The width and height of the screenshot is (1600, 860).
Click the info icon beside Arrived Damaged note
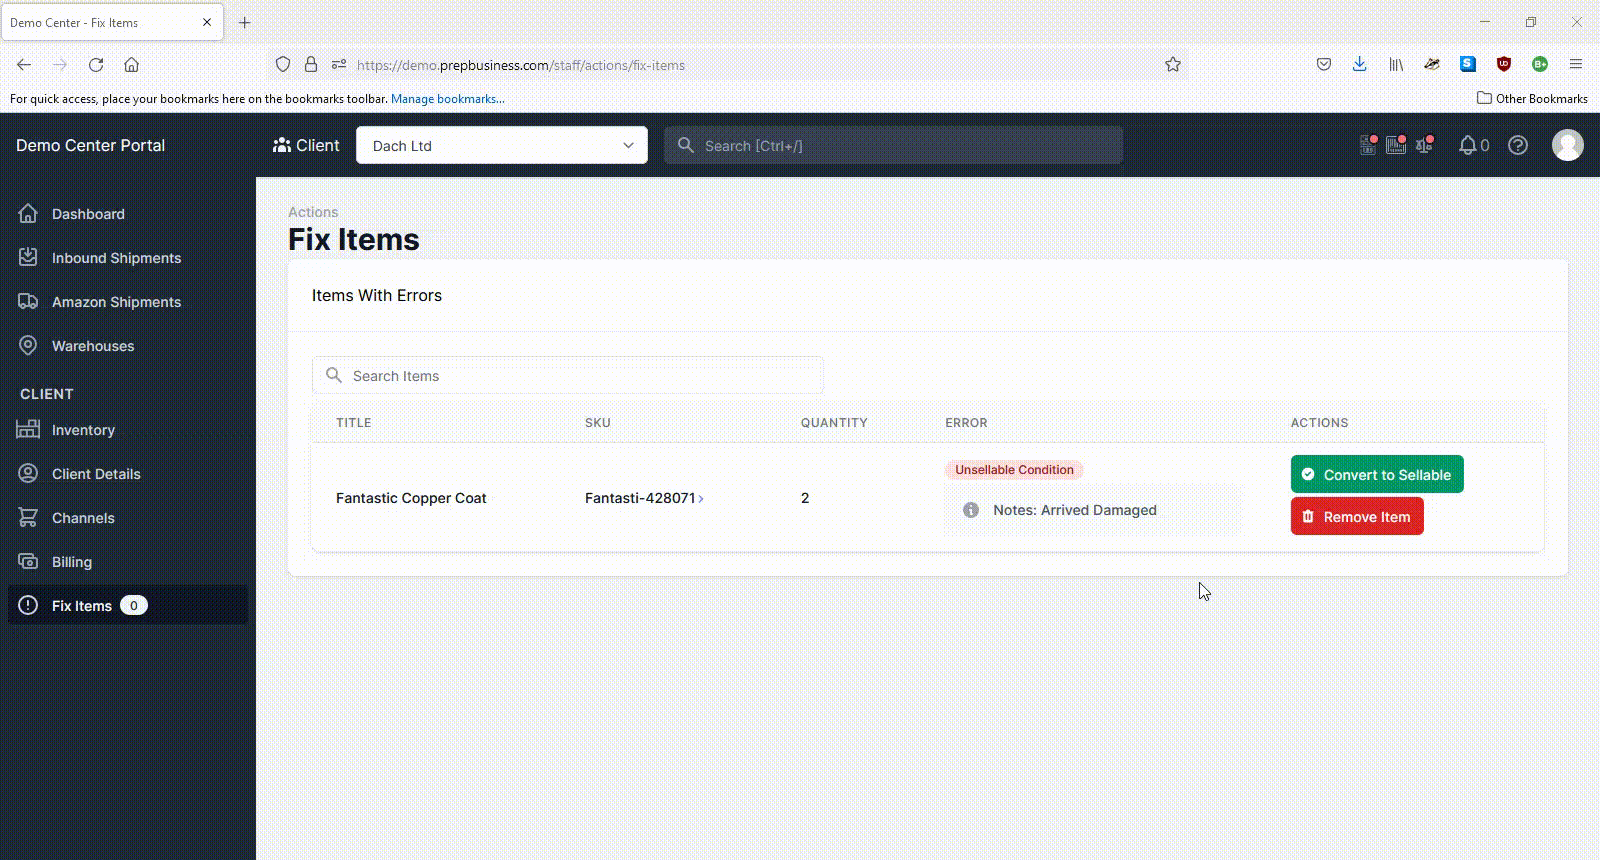point(970,510)
